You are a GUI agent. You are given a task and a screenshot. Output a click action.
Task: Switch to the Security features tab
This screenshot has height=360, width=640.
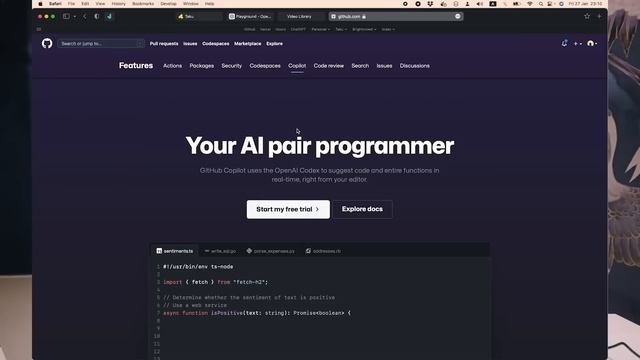(x=231, y=66)
